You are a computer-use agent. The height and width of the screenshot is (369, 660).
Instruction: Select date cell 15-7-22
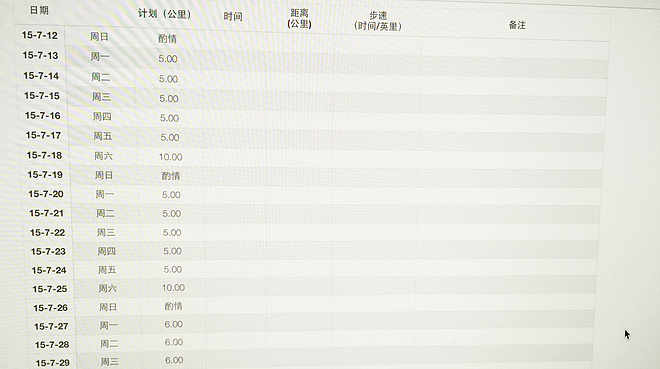(x=48, y=233)
